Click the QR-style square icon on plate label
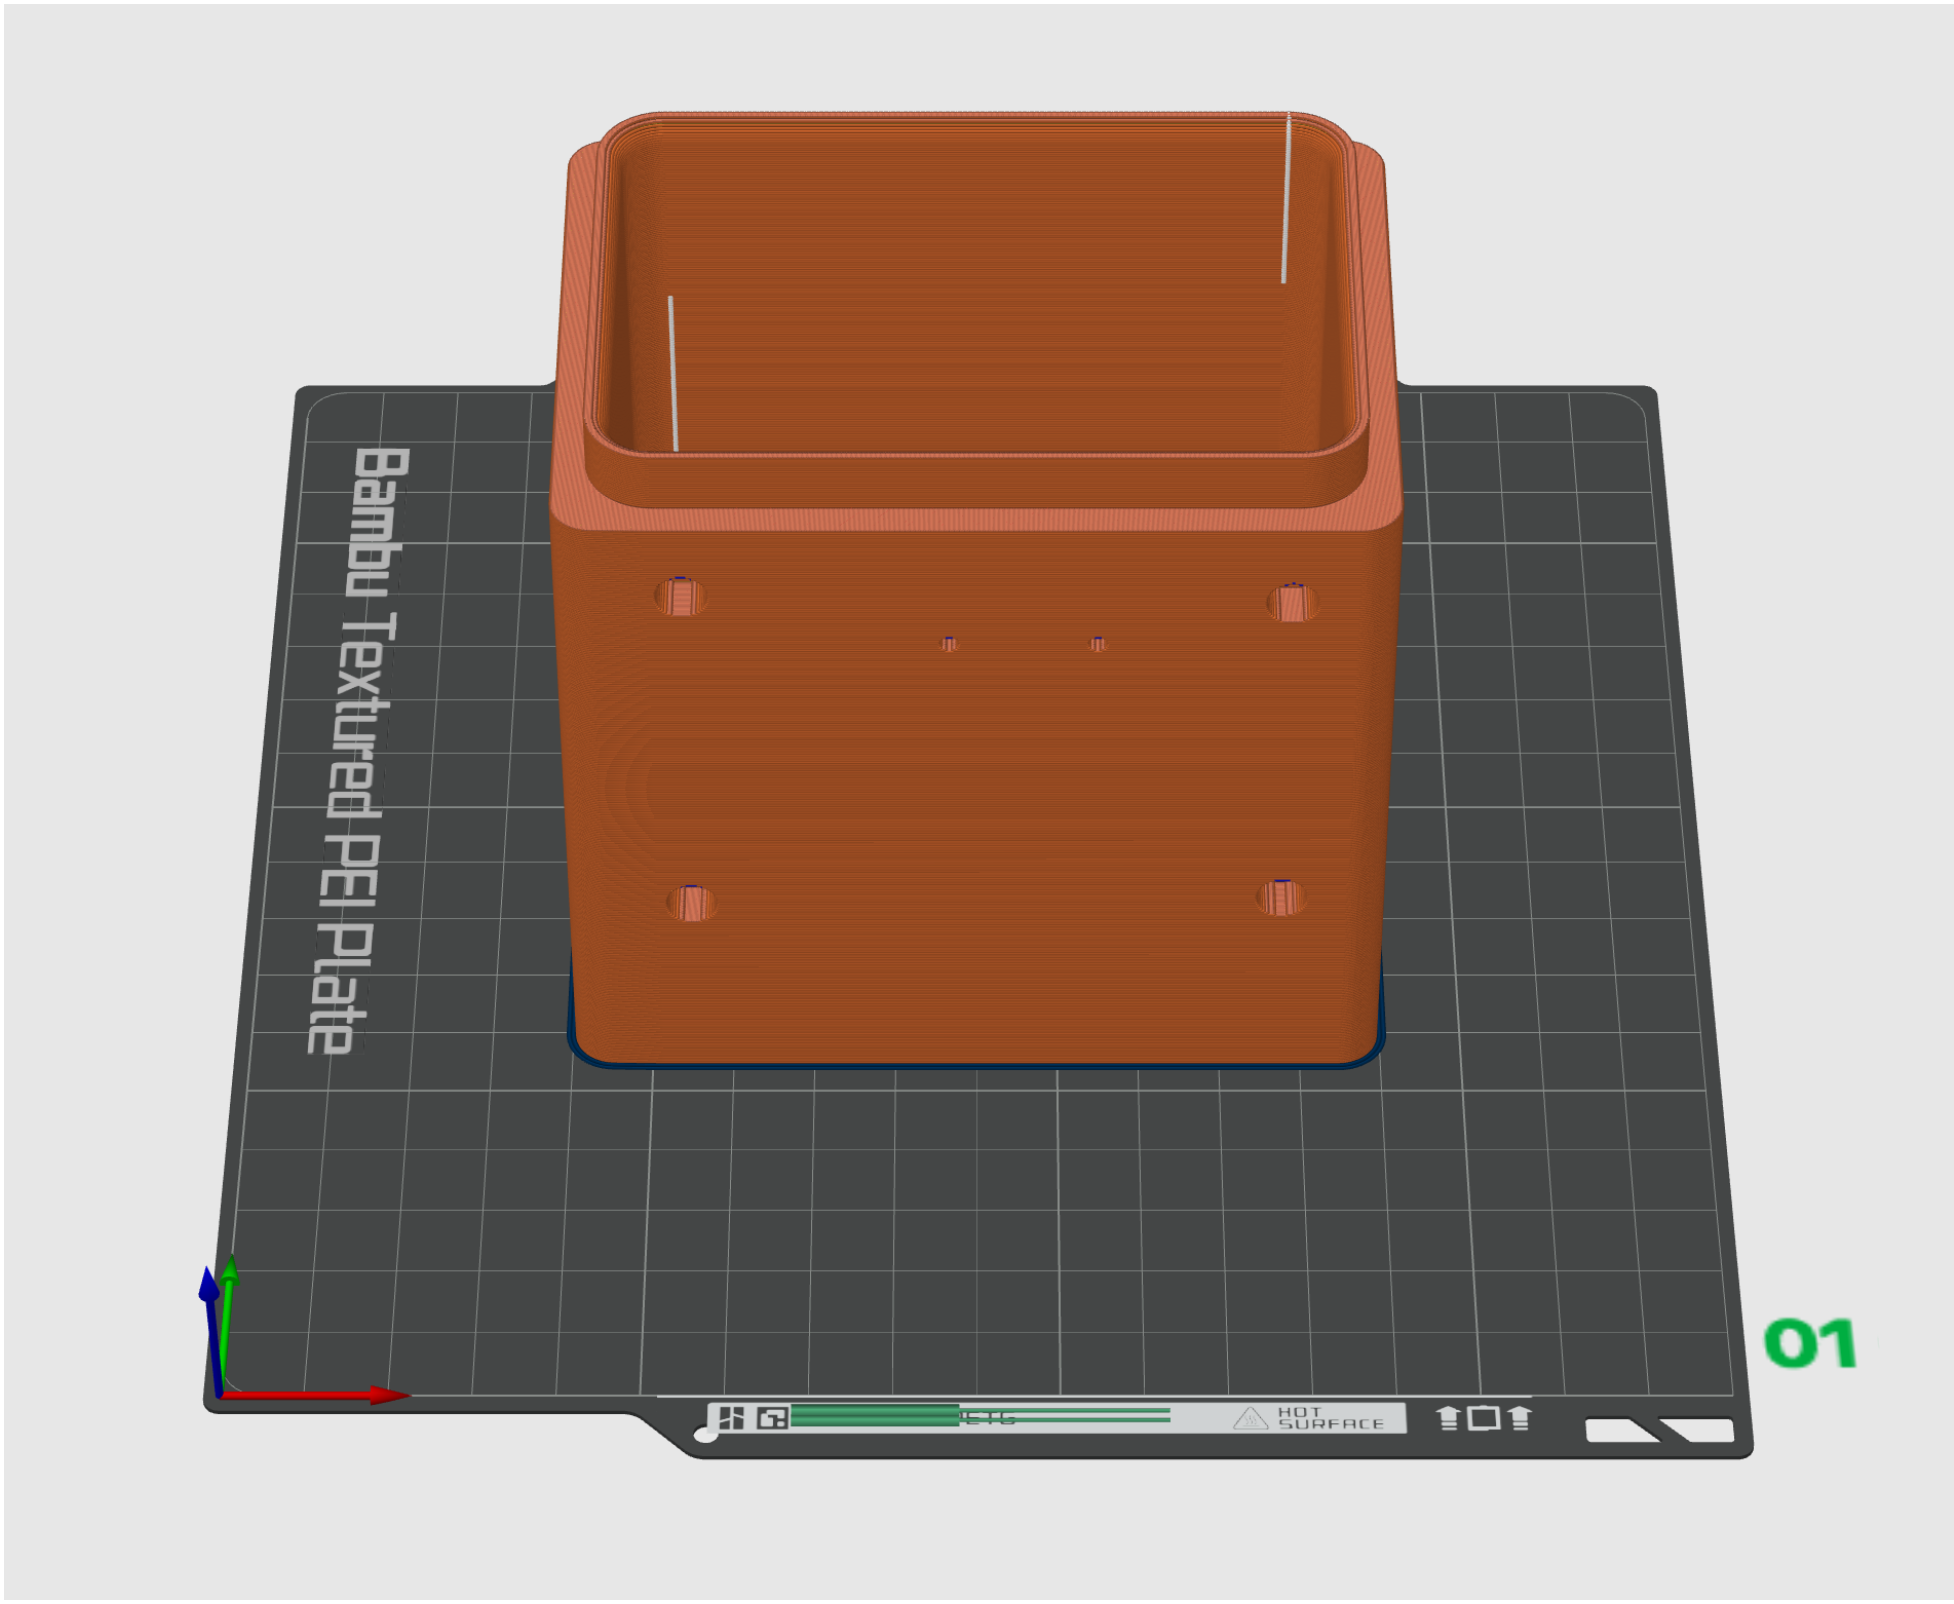 (x=772, y=1417)
